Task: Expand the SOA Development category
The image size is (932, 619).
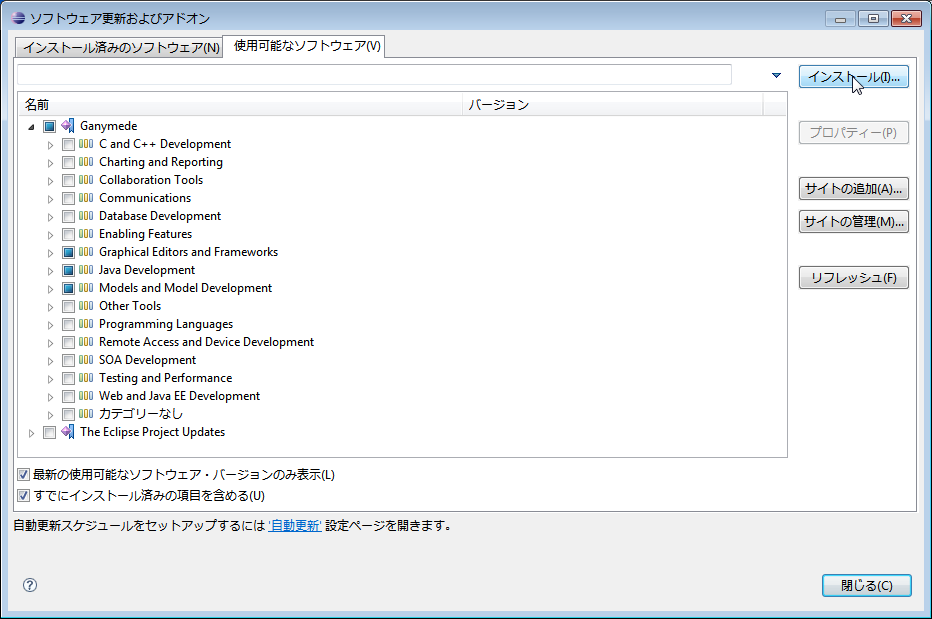Action: pyautogui.click(x=51, y=361)
